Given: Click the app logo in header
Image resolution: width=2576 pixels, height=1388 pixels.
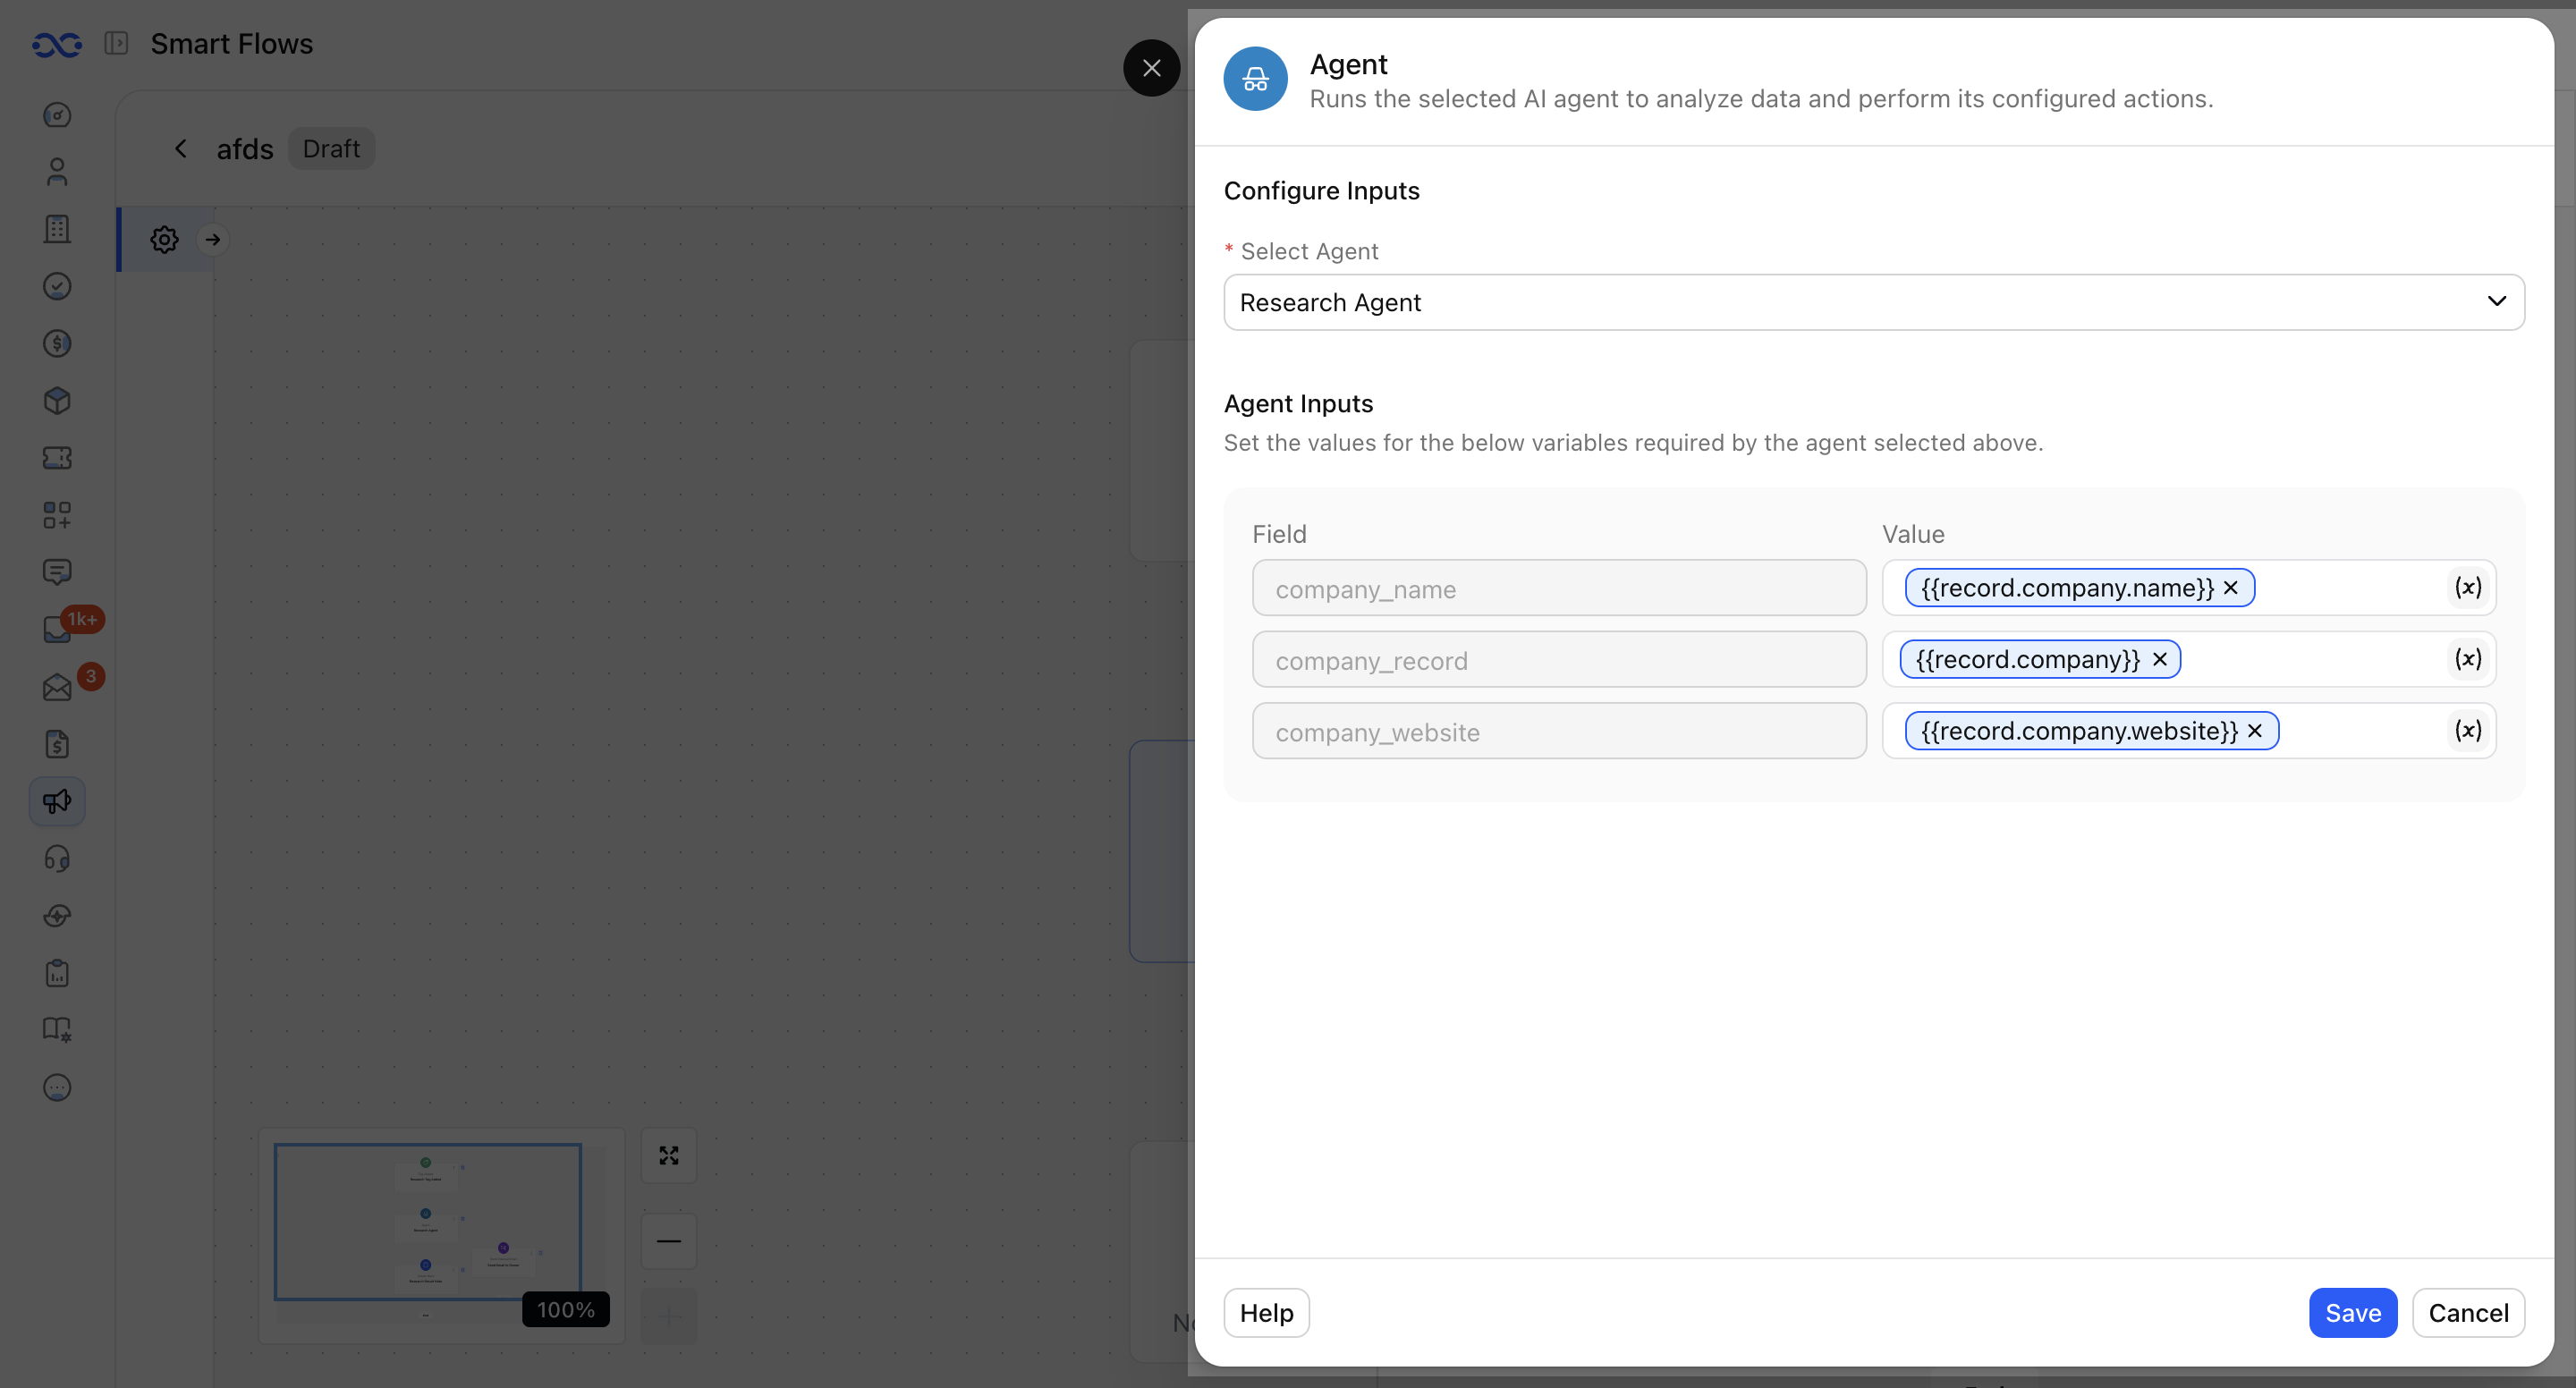Looking at the screenshot, I should [57, 44].
